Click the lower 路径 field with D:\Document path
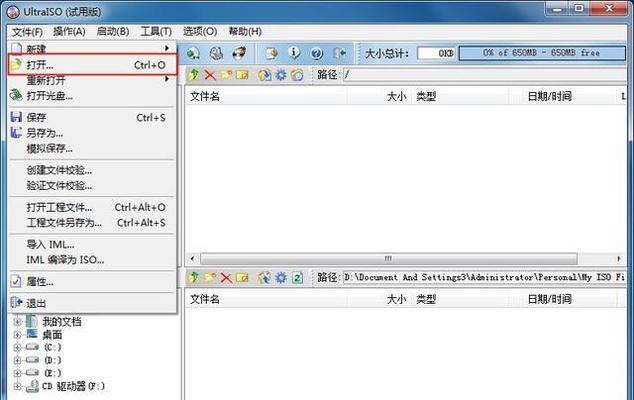Viewport: 634px width, 400px height. click(484, 277)
